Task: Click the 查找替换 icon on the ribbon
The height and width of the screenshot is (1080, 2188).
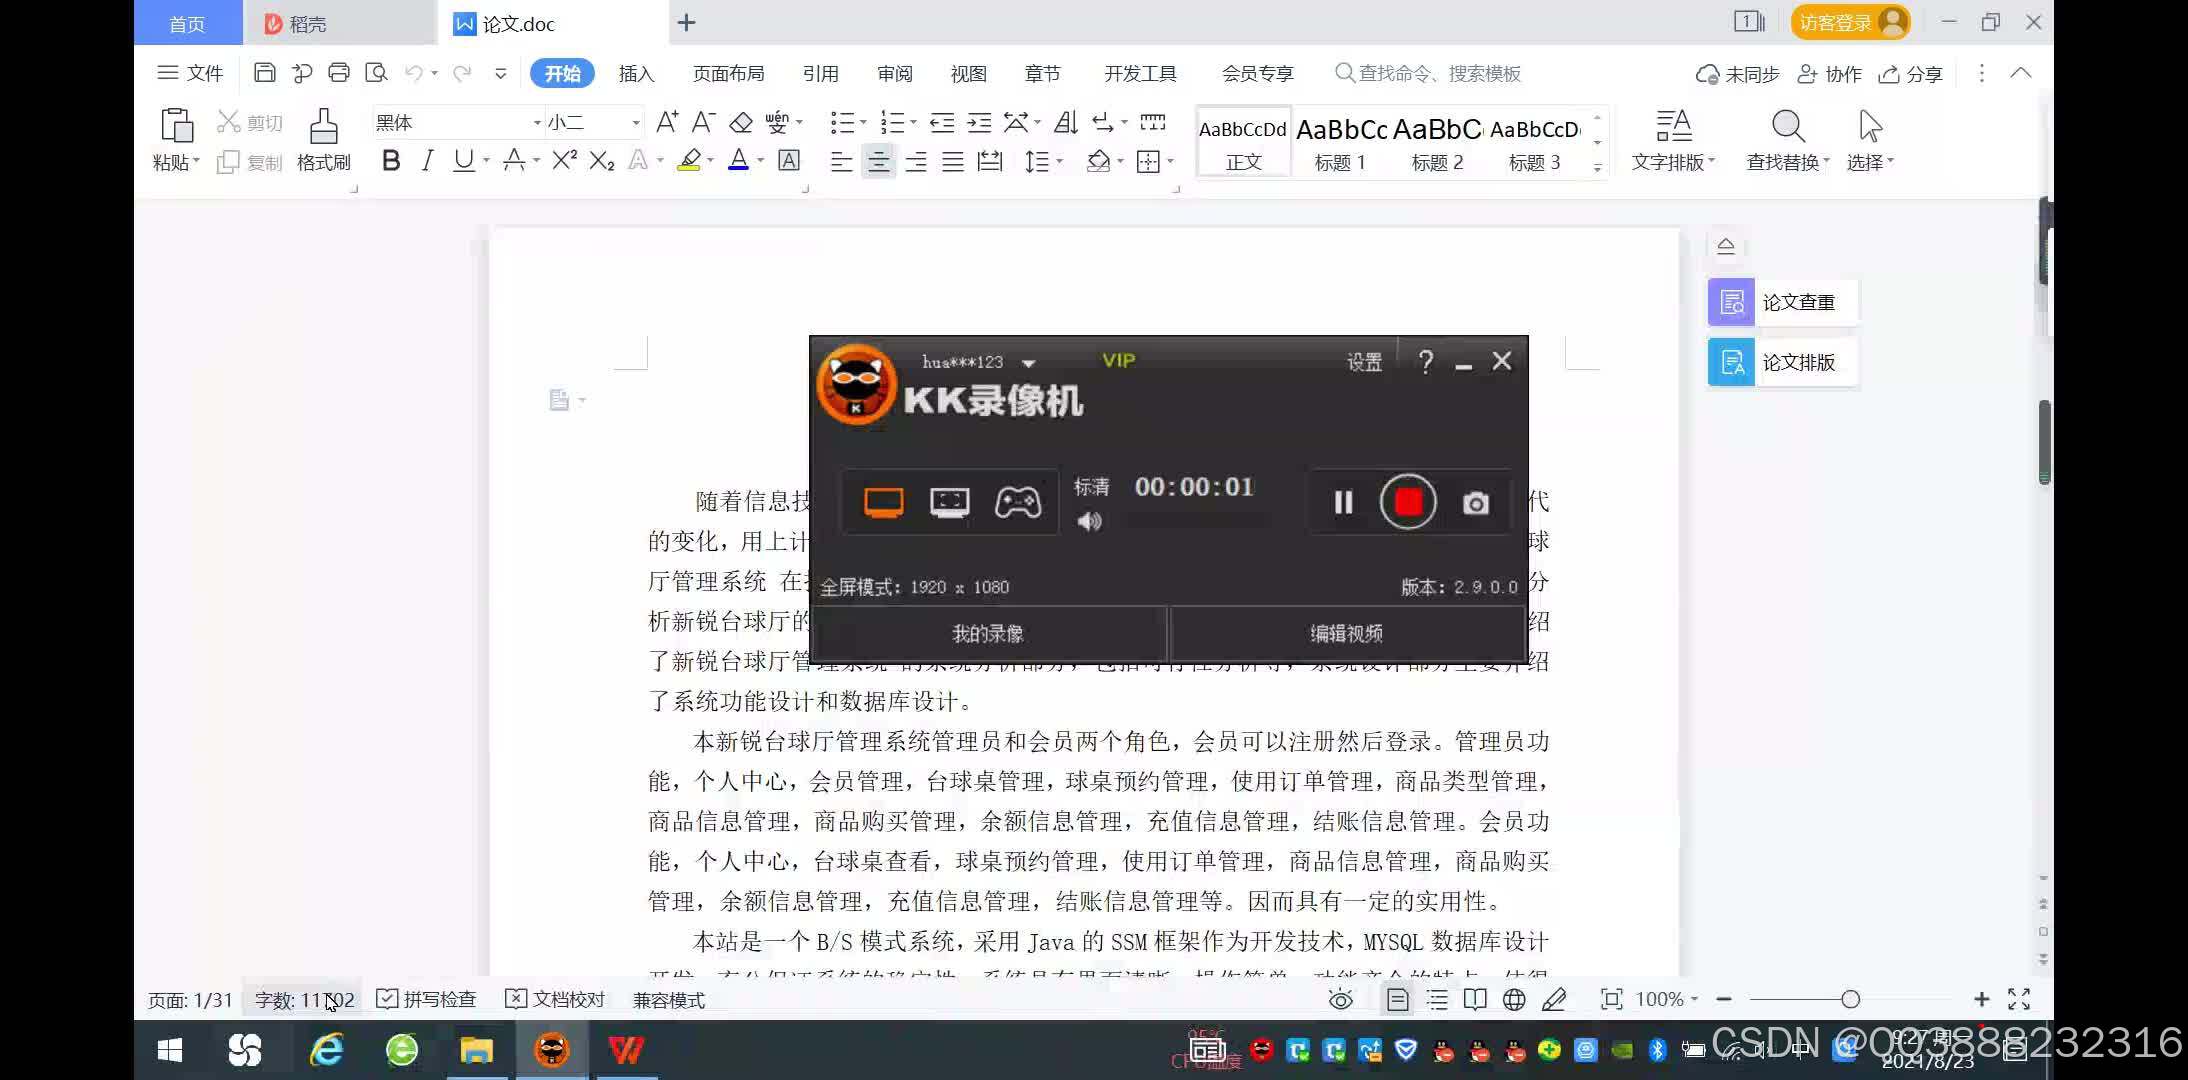Action: (1785, 127)
